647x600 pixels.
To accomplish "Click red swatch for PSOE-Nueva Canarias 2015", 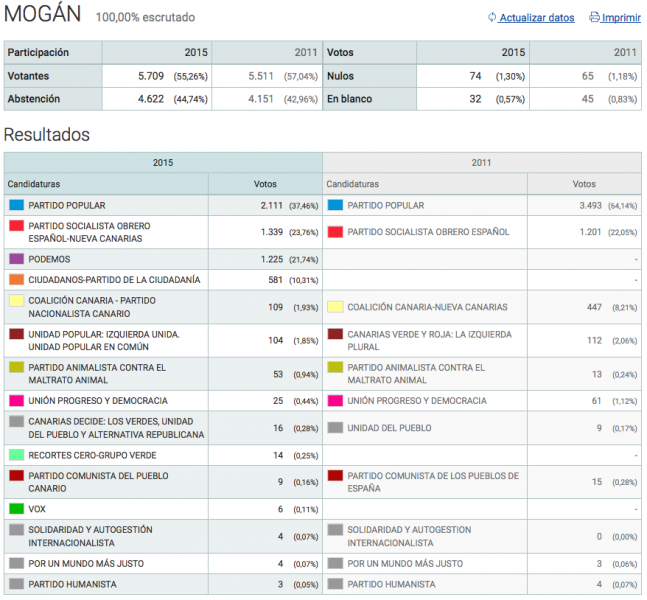I will (x=17, y=226).
